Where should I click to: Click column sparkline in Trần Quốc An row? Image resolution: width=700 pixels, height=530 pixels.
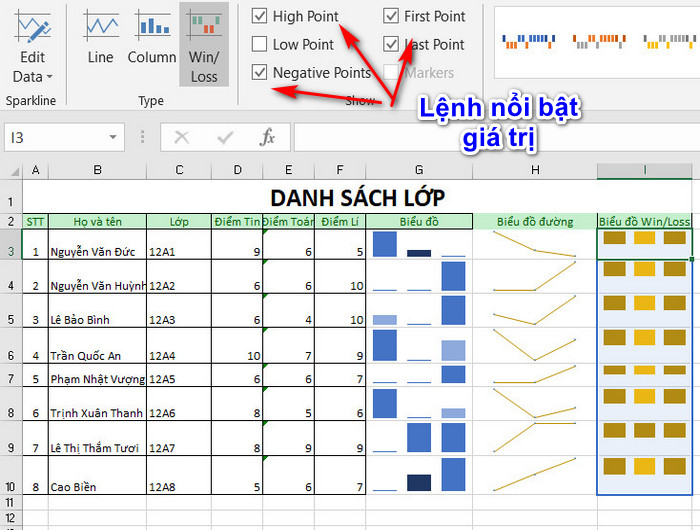tap(419, 345)
